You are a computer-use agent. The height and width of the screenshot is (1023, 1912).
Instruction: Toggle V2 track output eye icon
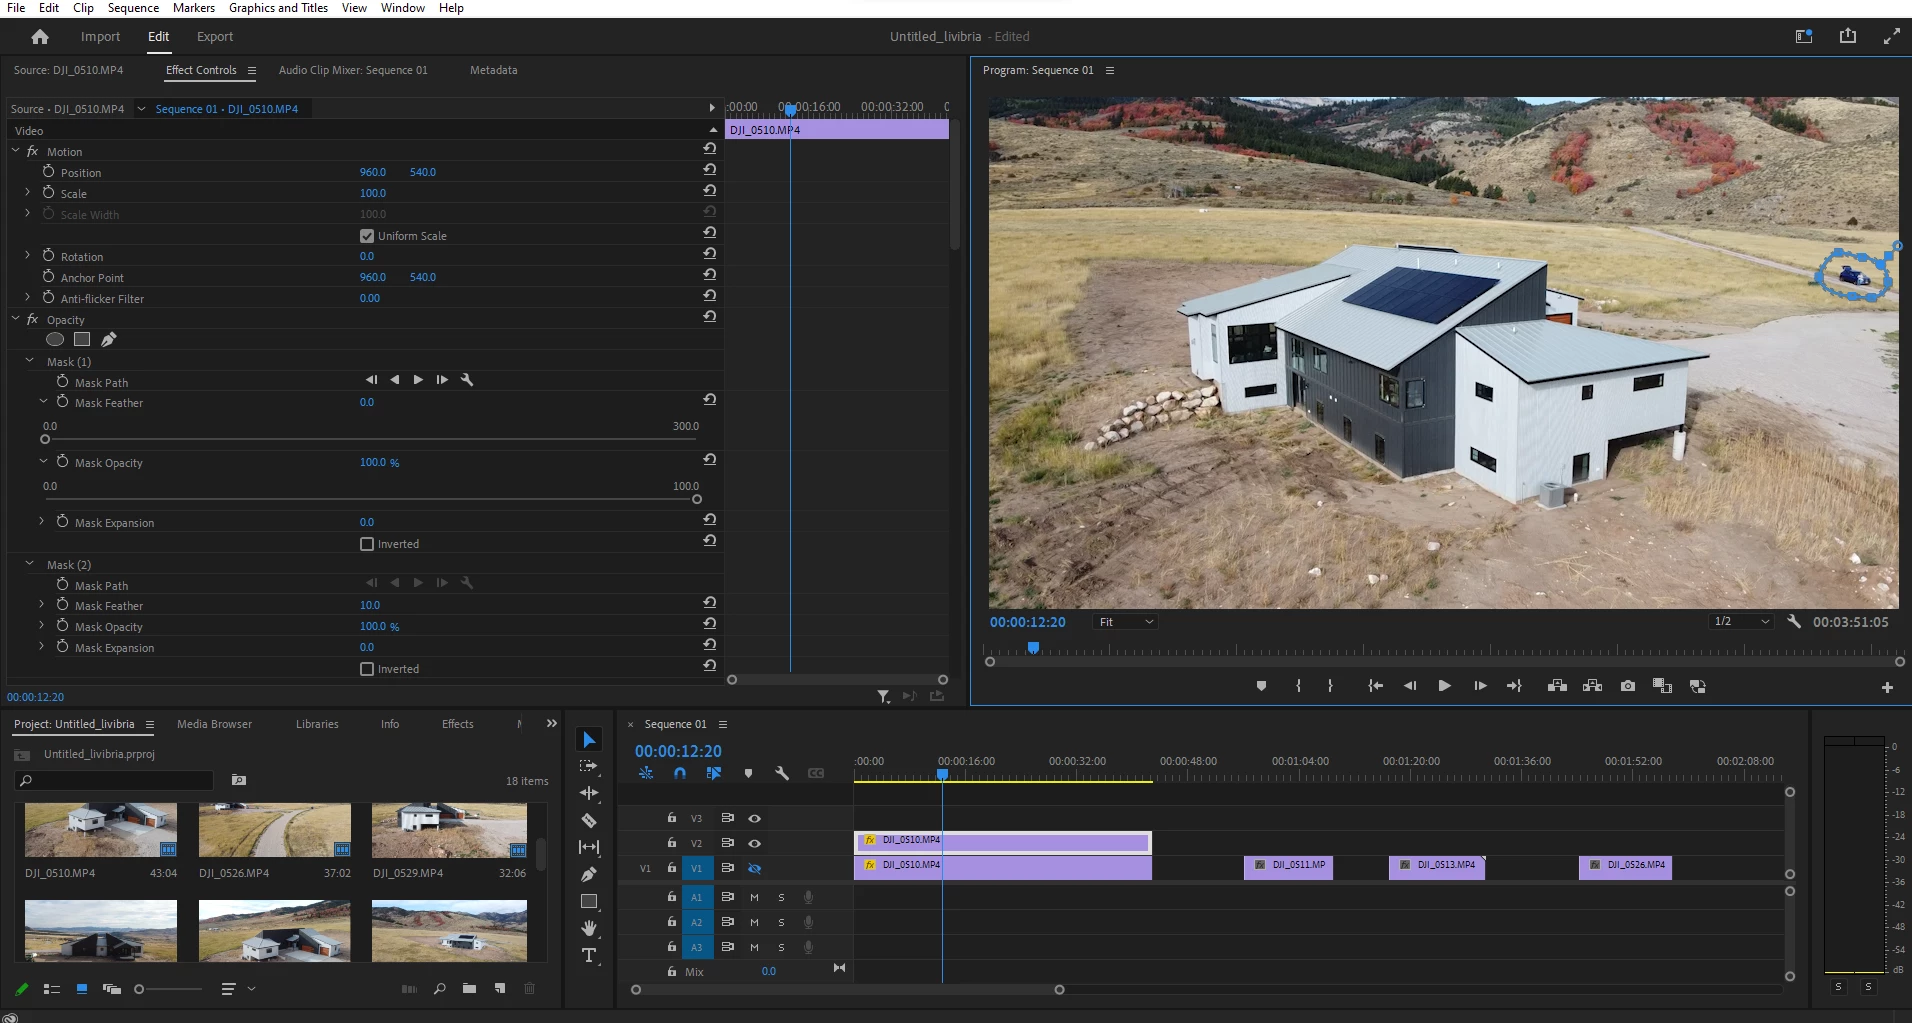click(x=755, y=843)
